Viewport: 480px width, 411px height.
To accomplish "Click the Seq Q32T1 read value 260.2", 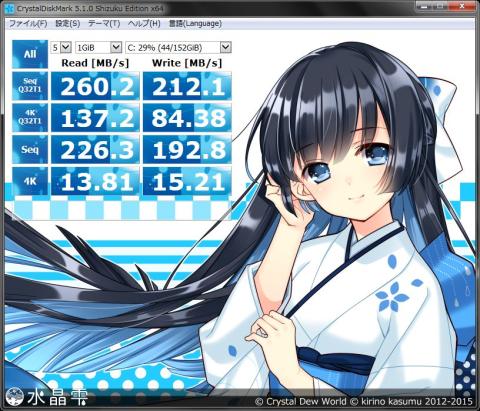I will click(x=95, y=86).
